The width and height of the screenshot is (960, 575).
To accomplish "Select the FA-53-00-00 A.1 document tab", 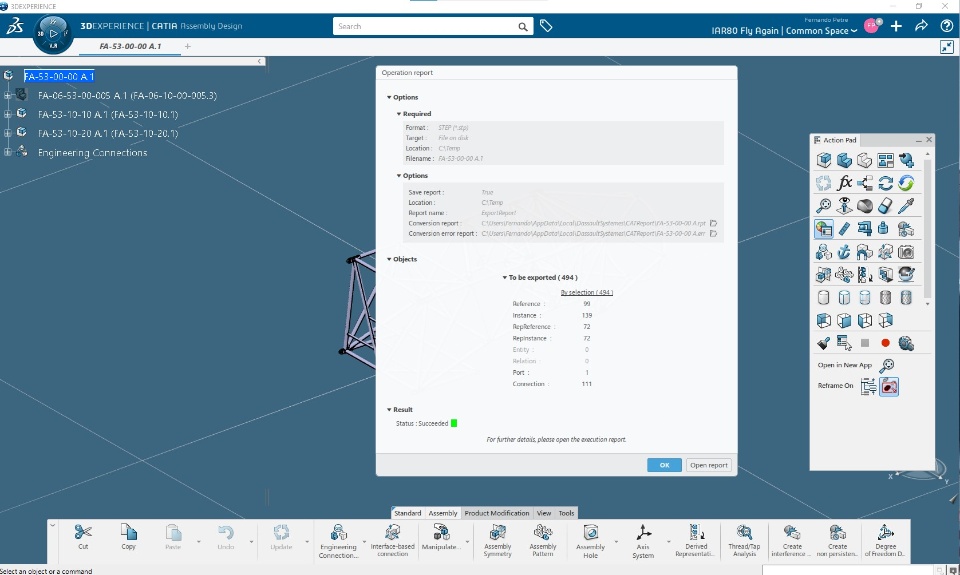I will point(130,46).
